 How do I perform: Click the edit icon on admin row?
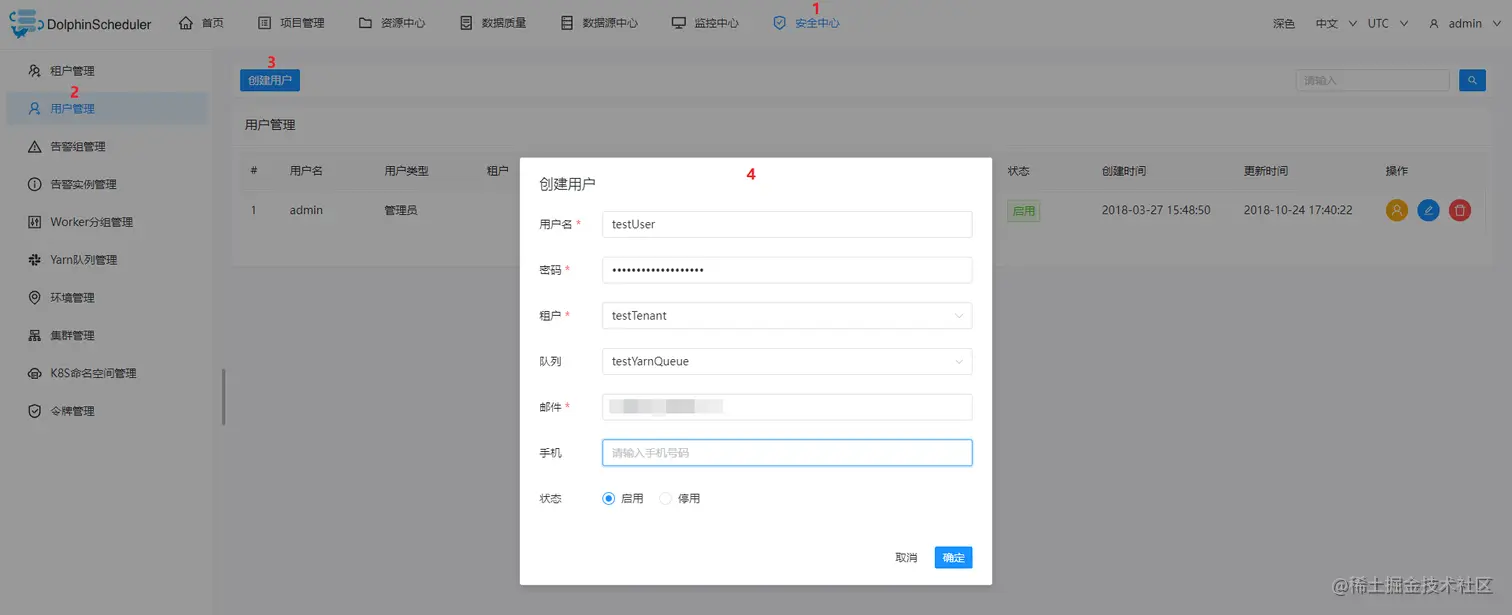pyautogui.click(x=1428, y=210)
